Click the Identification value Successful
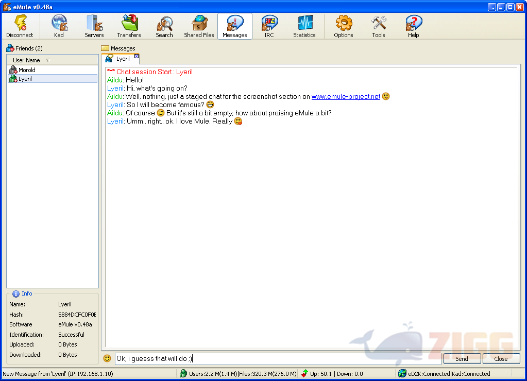 (71, 335)
